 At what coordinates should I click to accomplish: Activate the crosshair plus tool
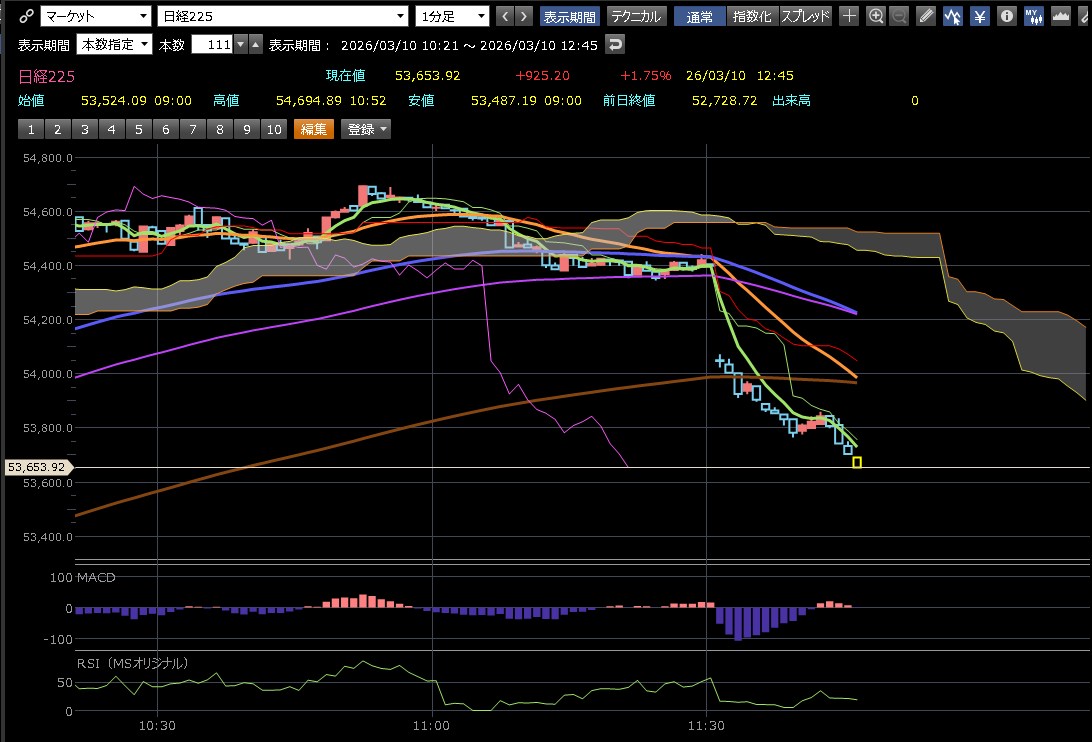pyautogui.click(x=849, y=16)
